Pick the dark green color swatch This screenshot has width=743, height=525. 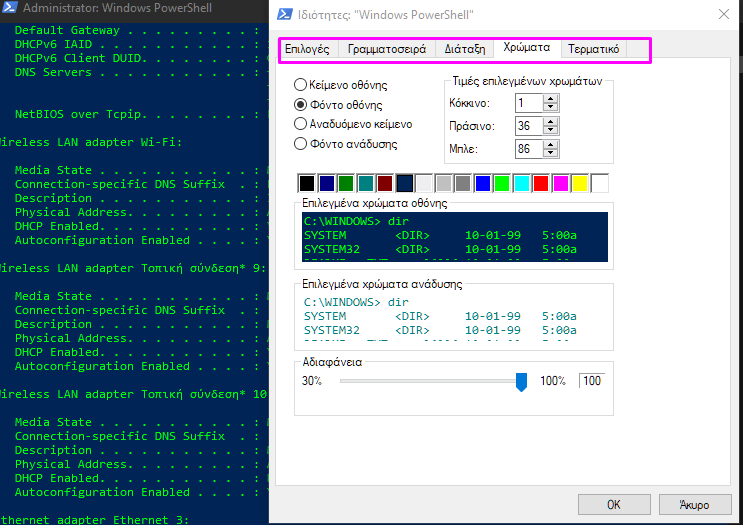click(x=346, y=183)
